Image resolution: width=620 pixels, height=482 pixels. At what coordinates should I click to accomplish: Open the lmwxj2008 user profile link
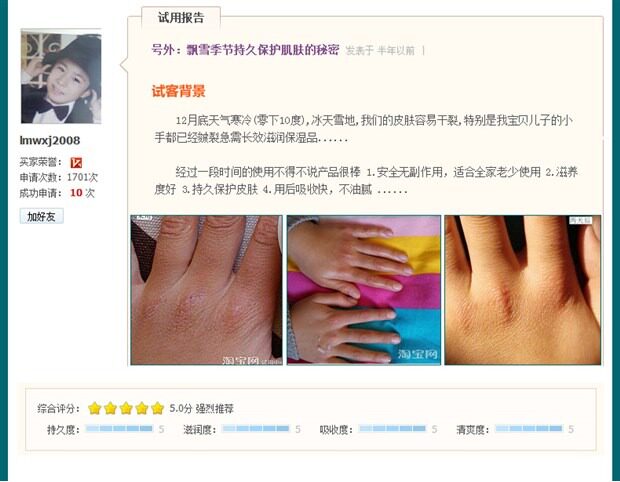pyautogui.click(x=50, y=140)
